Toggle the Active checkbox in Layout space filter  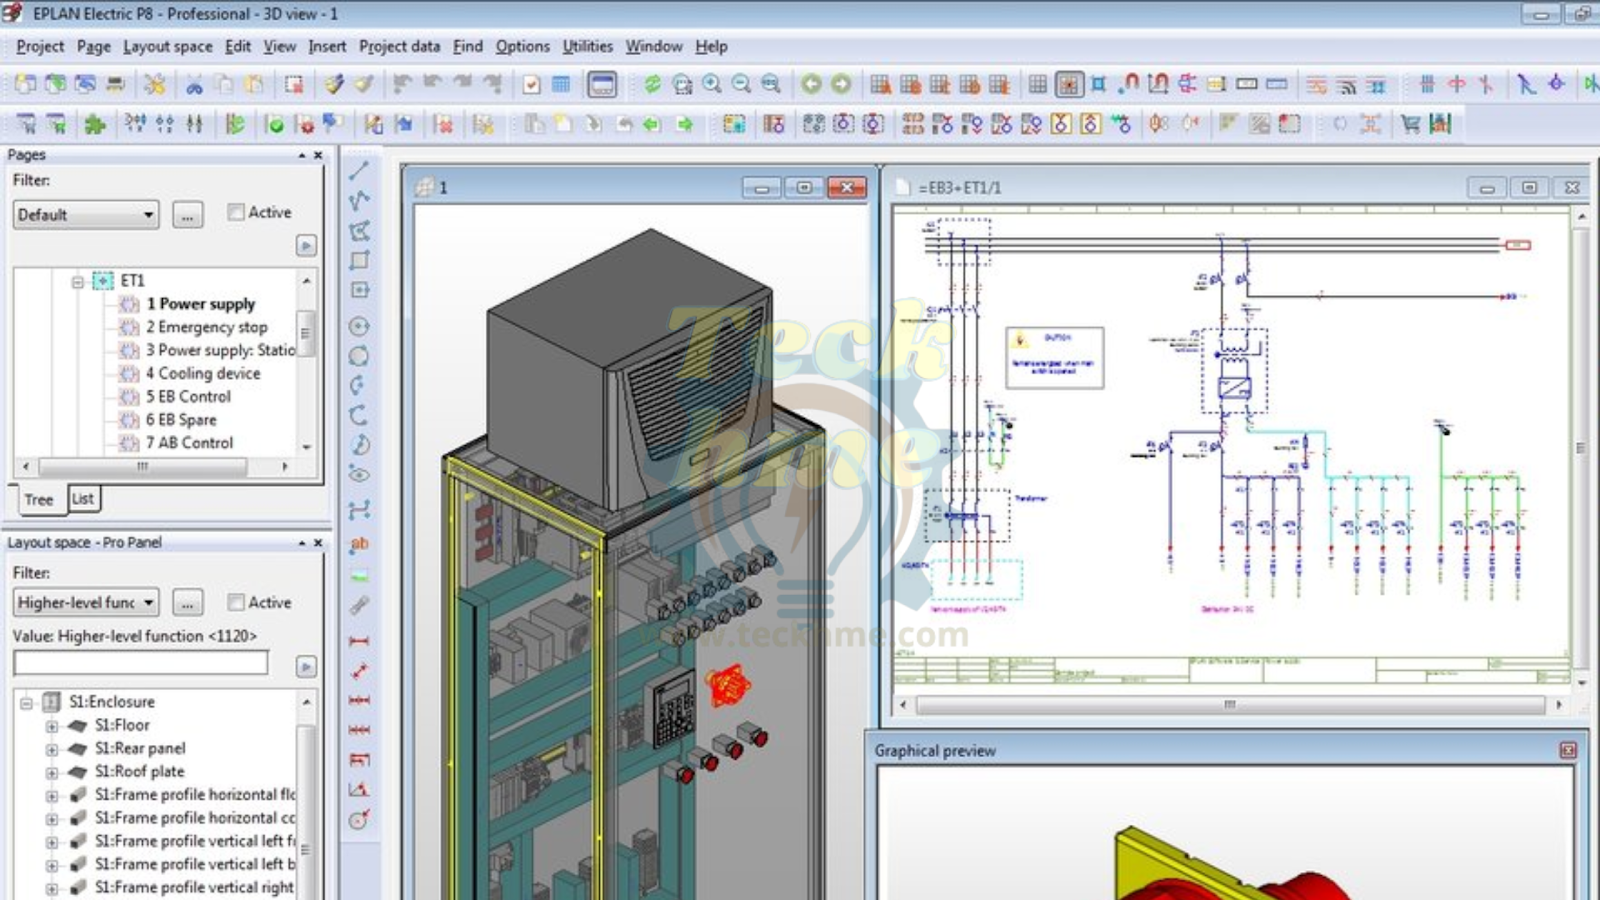point(236,602)
